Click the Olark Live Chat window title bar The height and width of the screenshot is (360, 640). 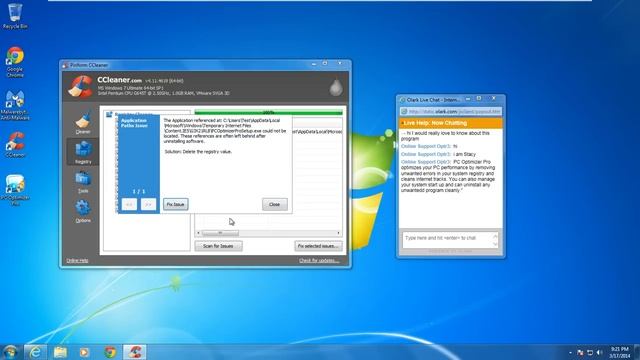[x=433, y=100]
